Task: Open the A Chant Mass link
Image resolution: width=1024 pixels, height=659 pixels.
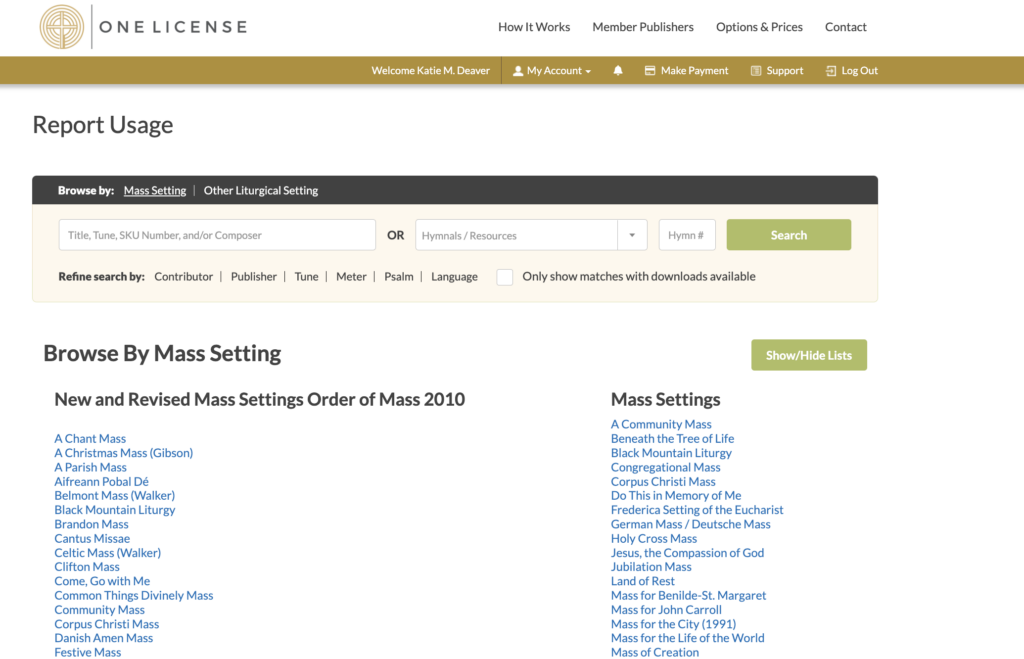Action: pos(89,438)
